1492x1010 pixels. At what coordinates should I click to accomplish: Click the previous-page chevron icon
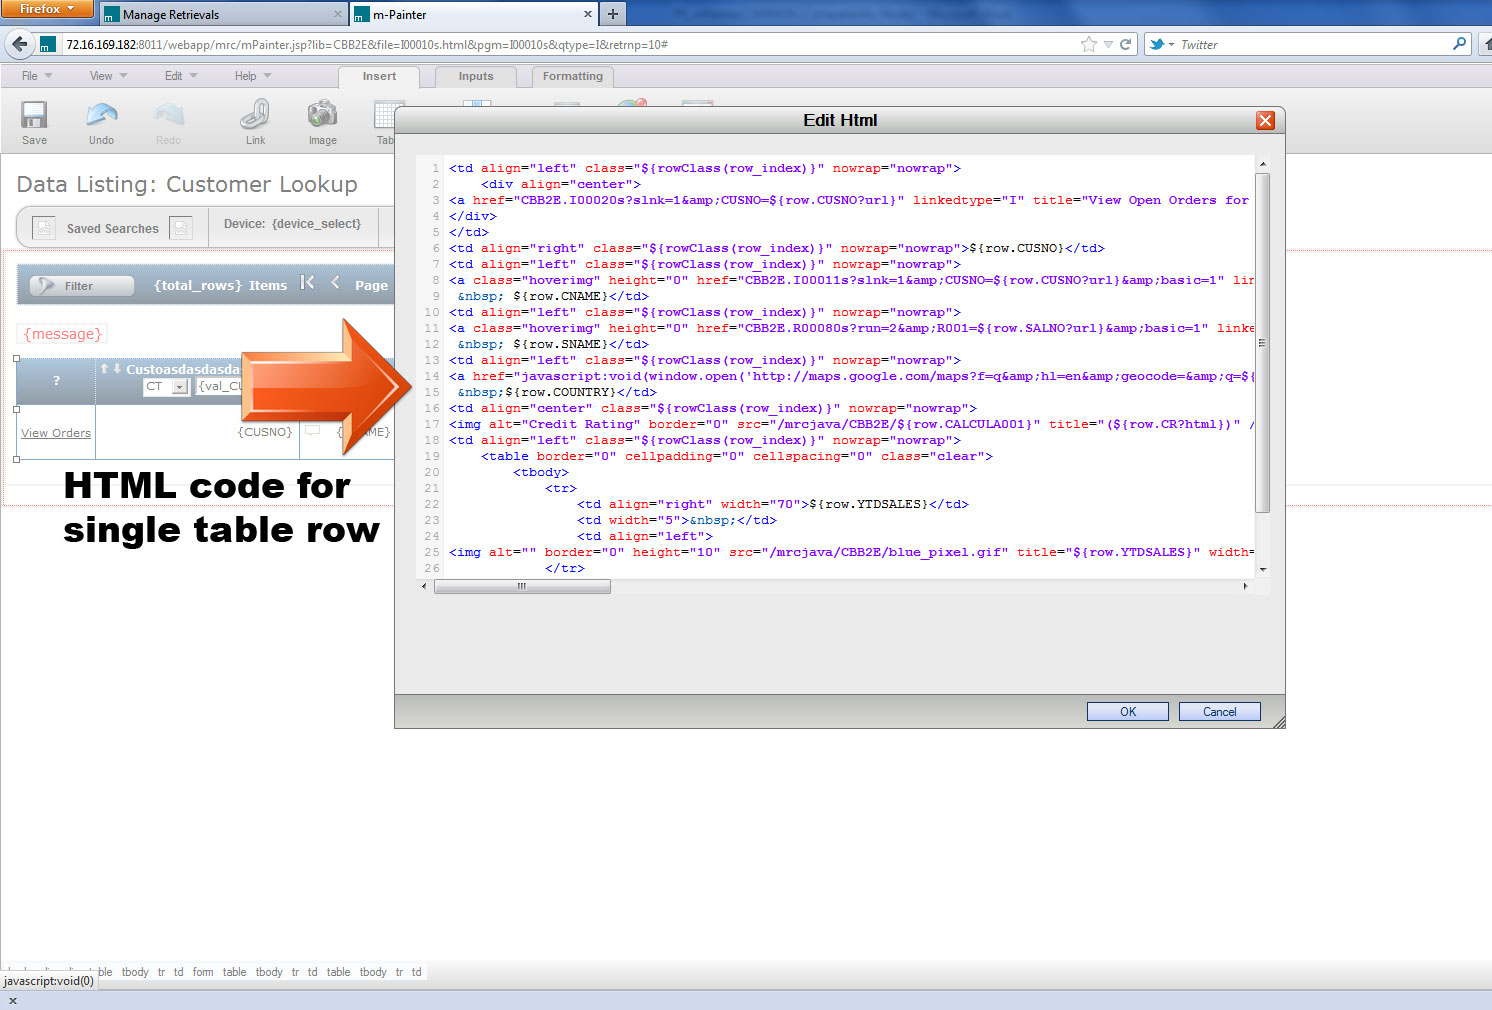click(335, 283)
